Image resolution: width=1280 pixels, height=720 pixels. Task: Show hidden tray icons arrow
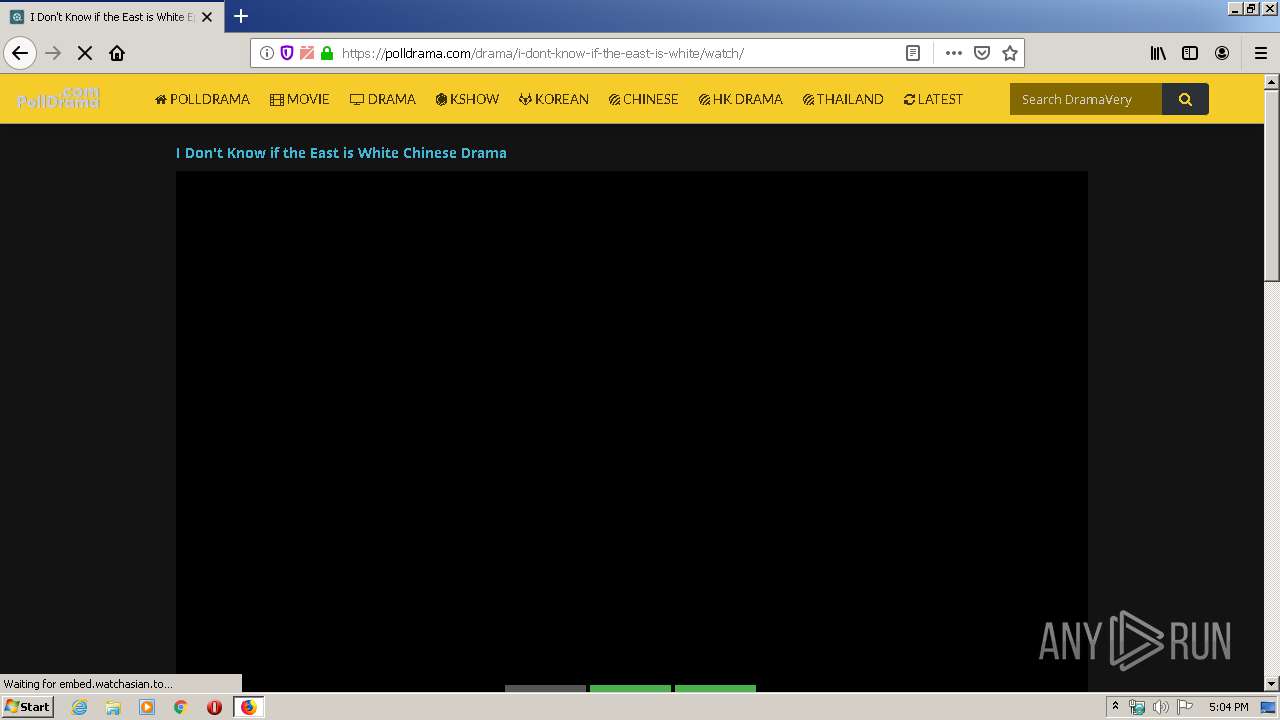pyautogui.click(x=1115, y=707)
